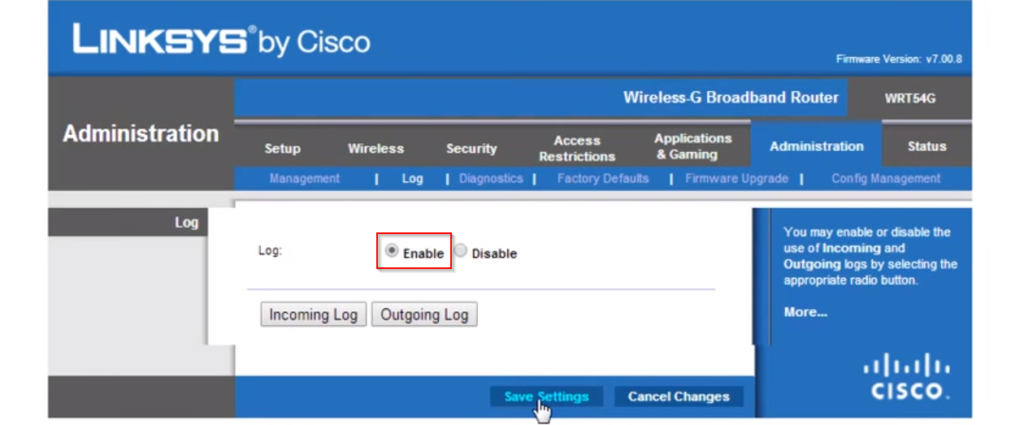Open the Setup tab

click(282, 148)
